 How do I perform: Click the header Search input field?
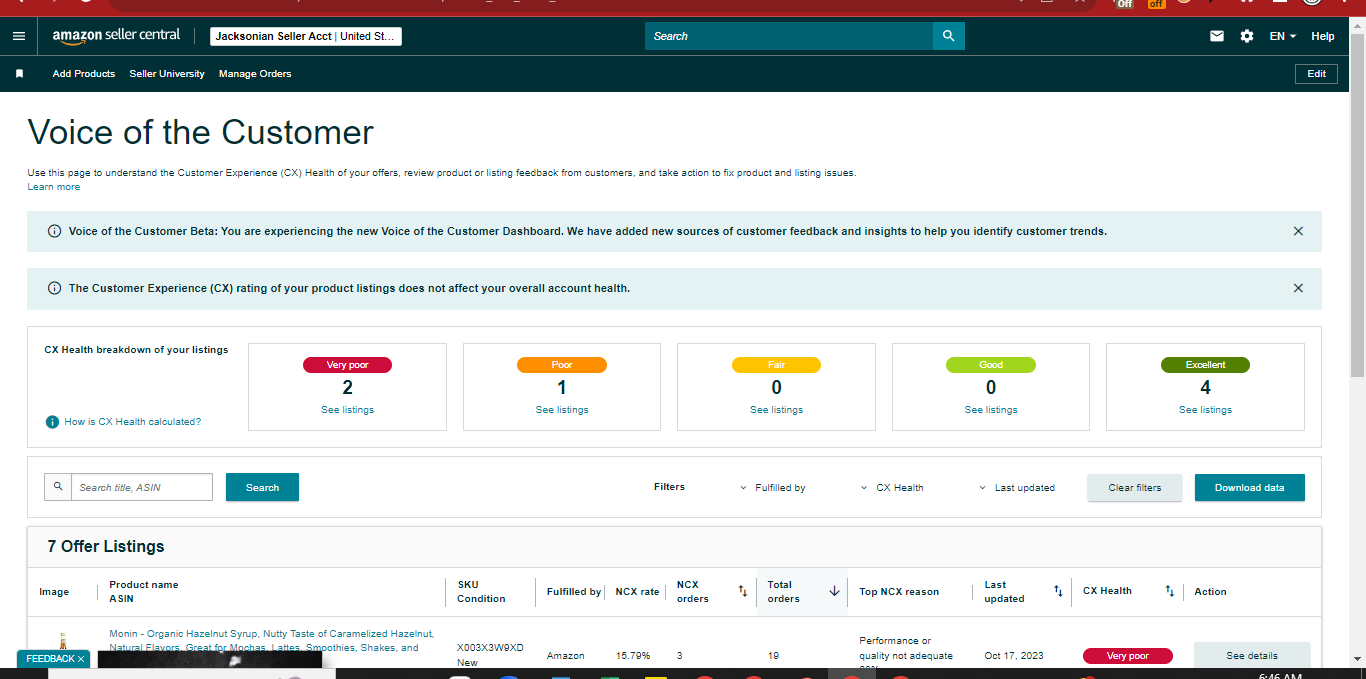[789, 36]
